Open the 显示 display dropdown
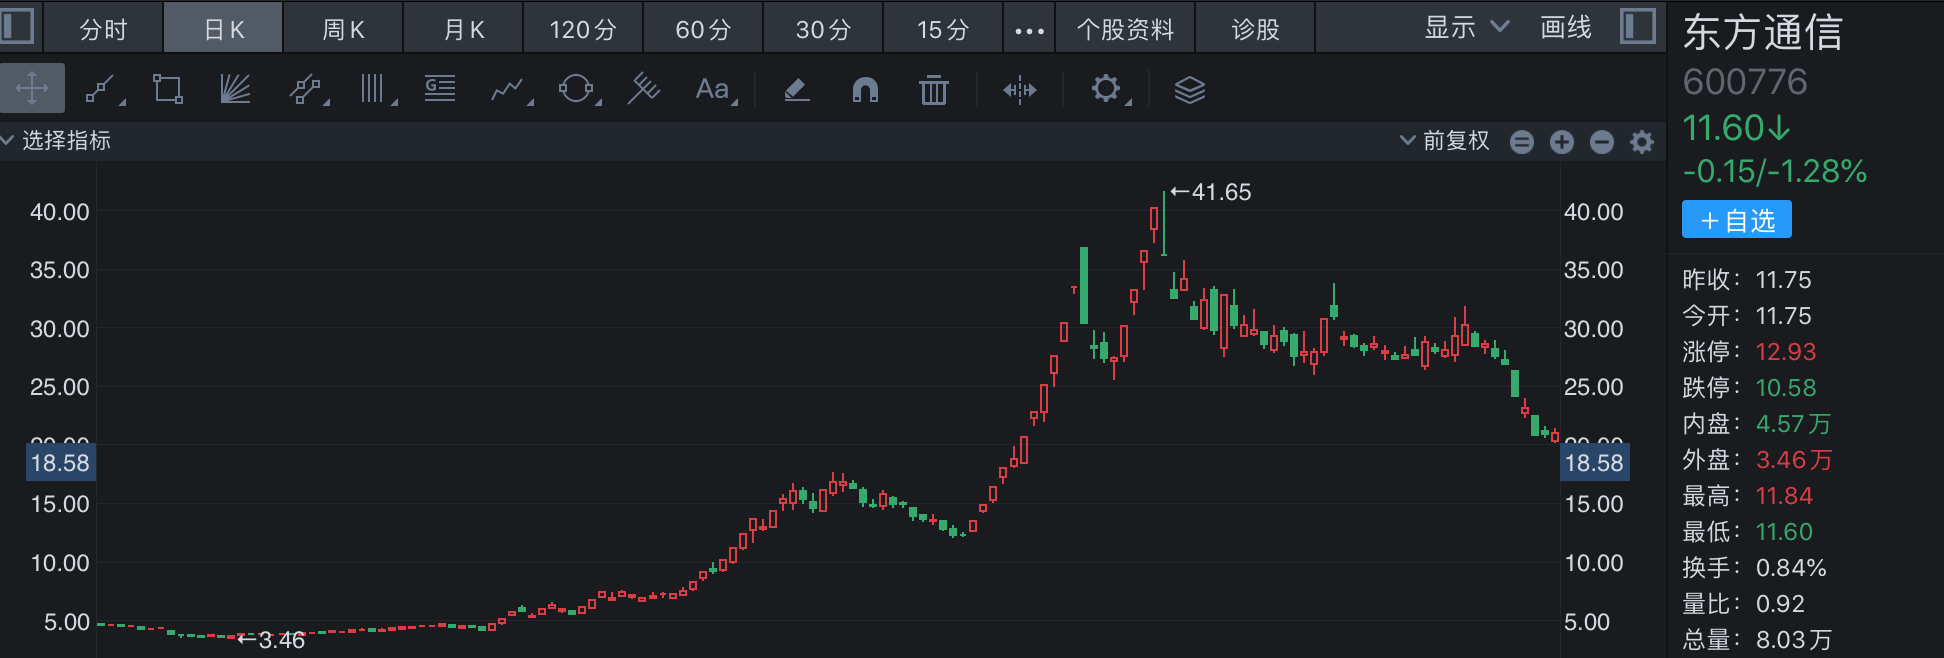The image size is (1944, 658). [x=1465, y=28]
